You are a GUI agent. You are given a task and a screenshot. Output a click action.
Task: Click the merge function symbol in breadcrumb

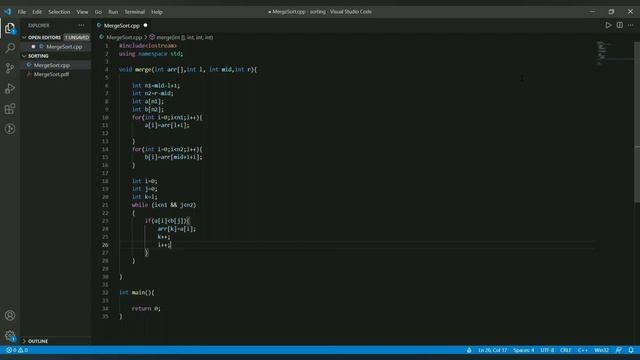click(x=181, y=37)
